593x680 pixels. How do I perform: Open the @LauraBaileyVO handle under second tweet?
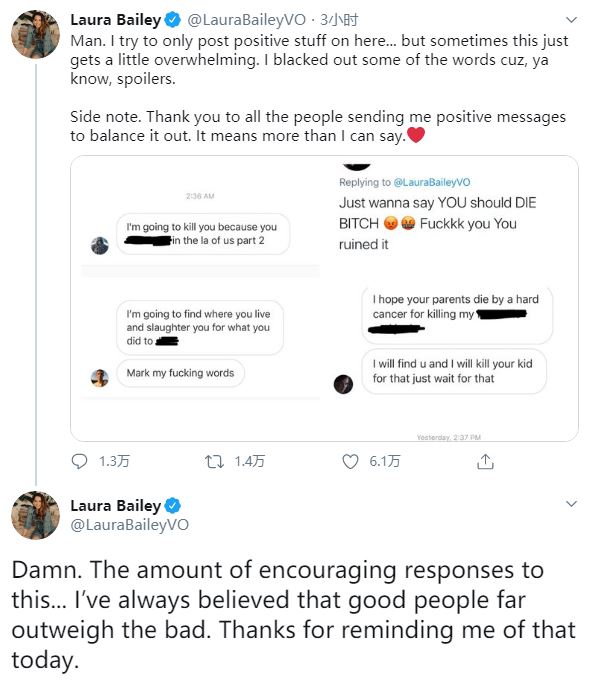[x=130, y=525]
